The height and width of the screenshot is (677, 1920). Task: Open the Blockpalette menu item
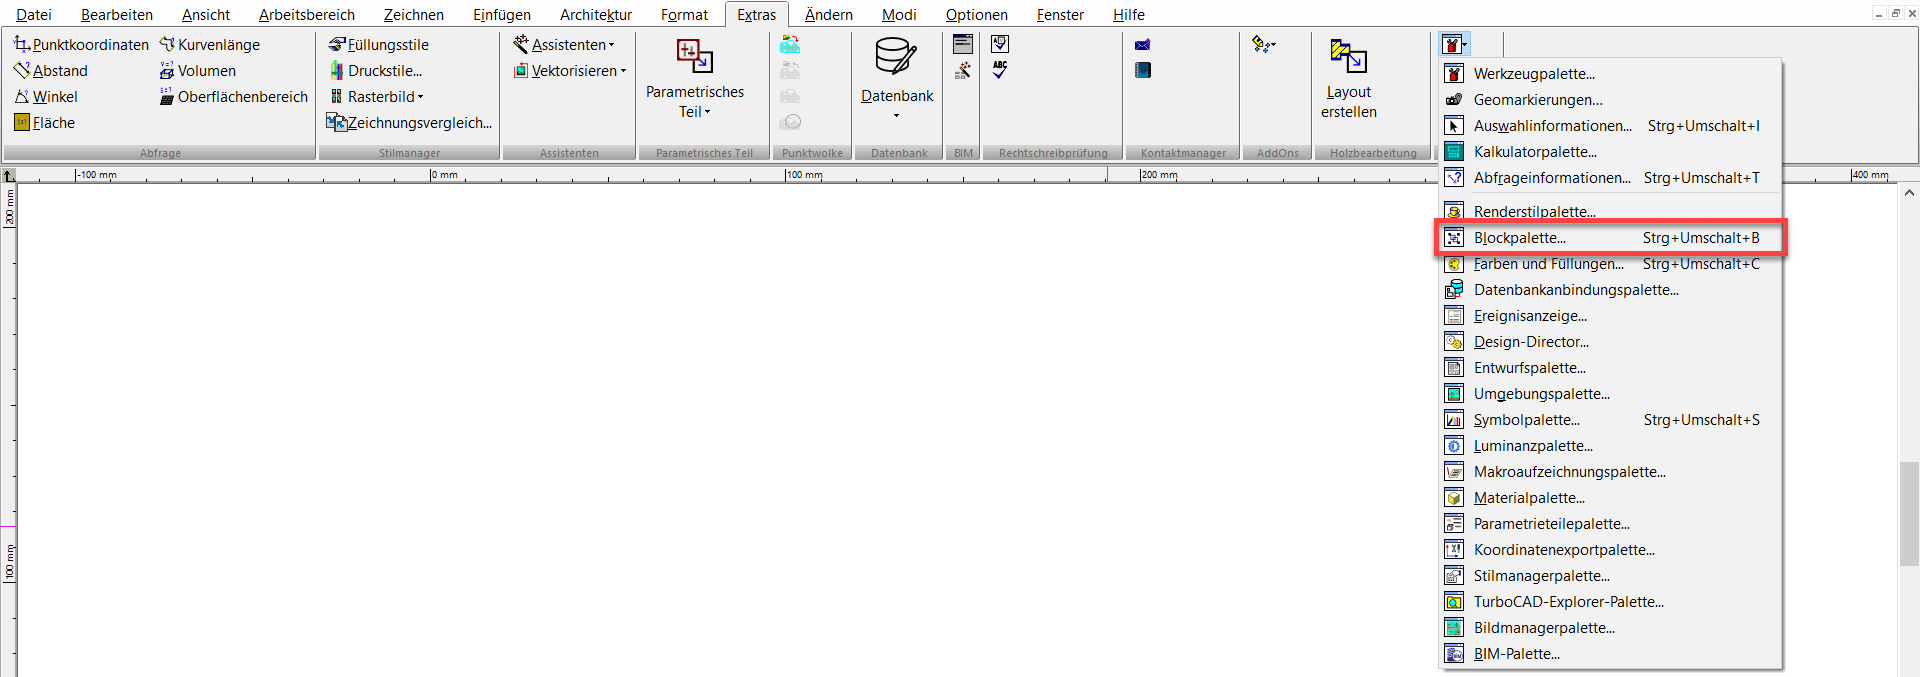[1610, 238]
